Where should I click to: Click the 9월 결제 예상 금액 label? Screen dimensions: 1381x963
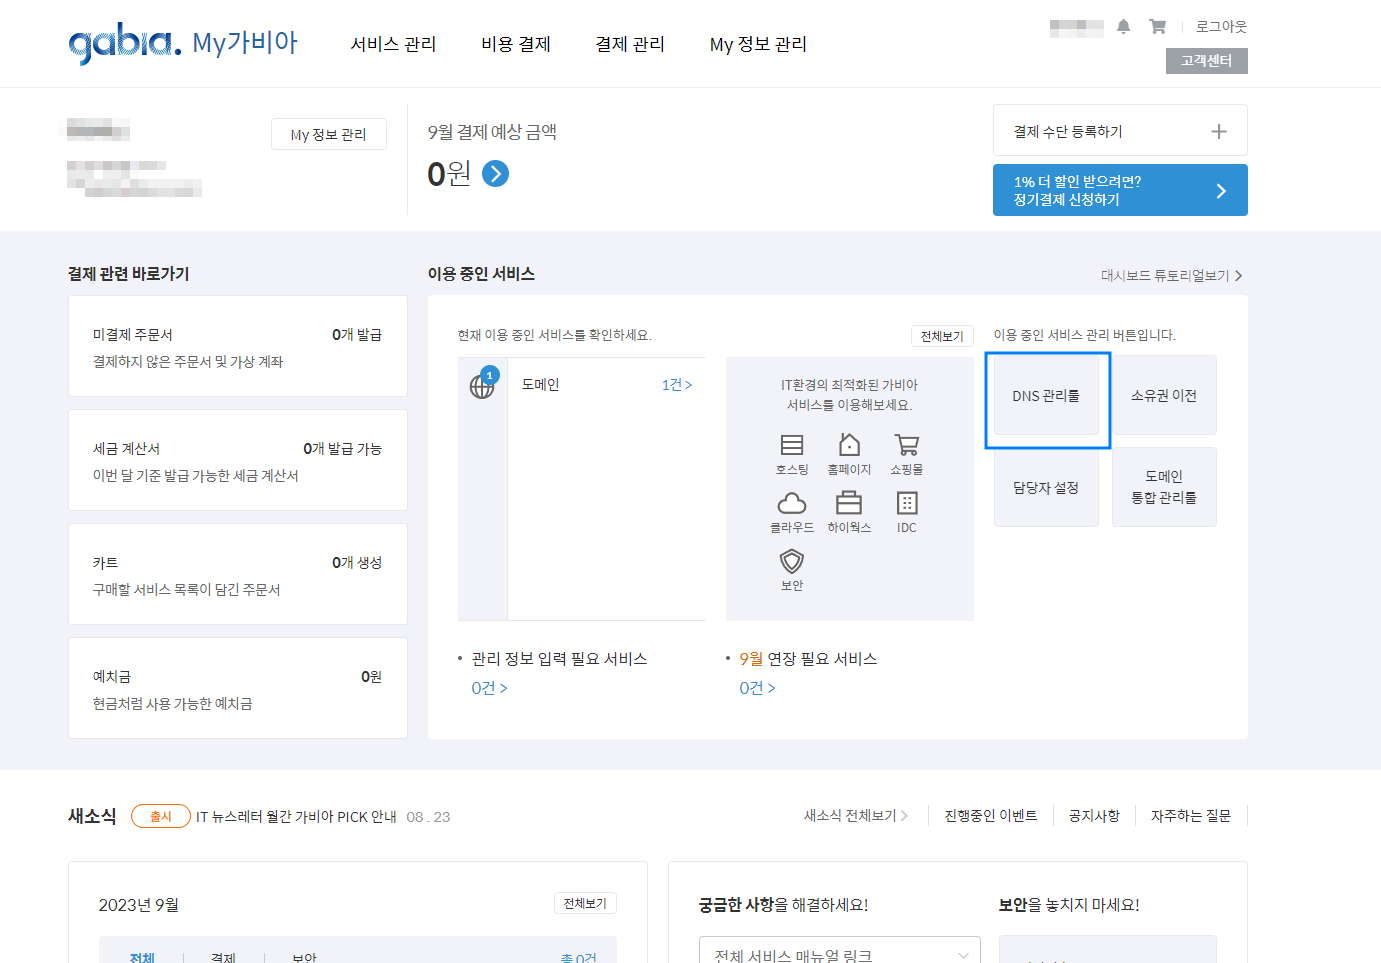tap(492, 132)
